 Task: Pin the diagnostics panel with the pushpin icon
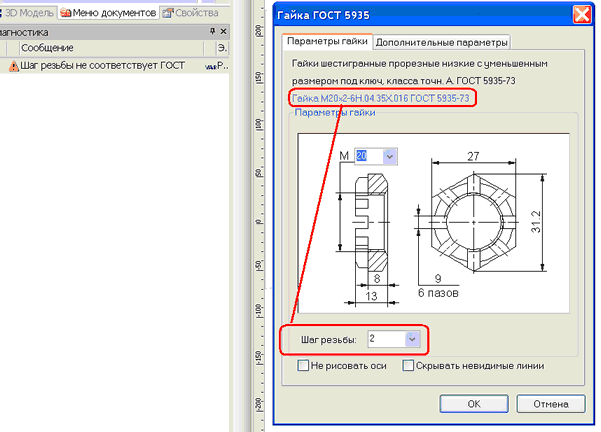pyautogui.click(x=211, y=31)
